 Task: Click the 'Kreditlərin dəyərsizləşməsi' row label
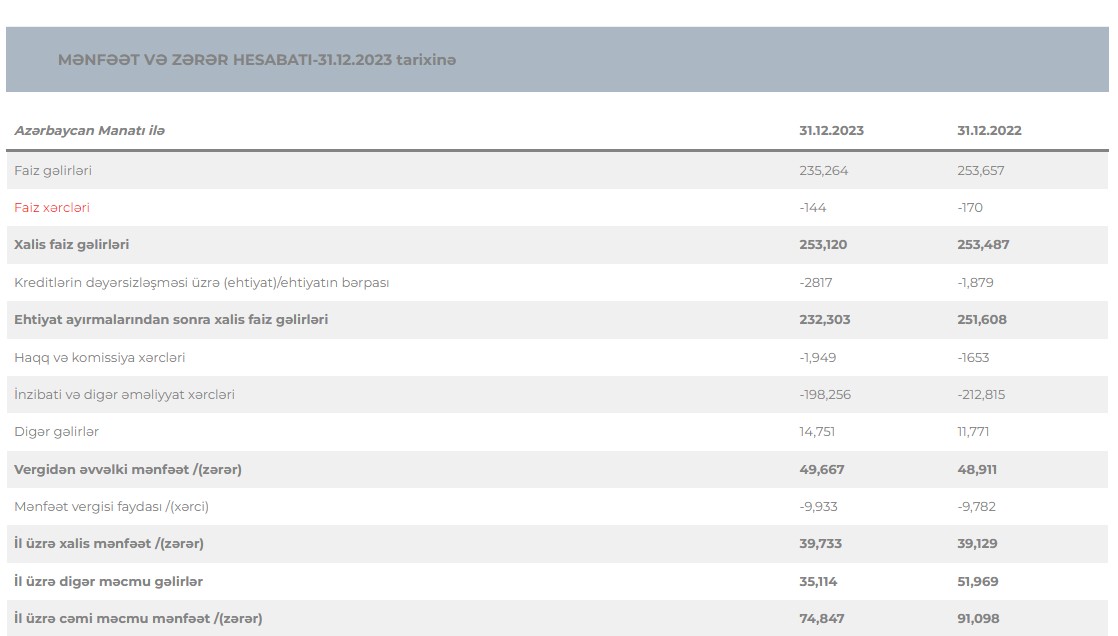tap(201, 283)
